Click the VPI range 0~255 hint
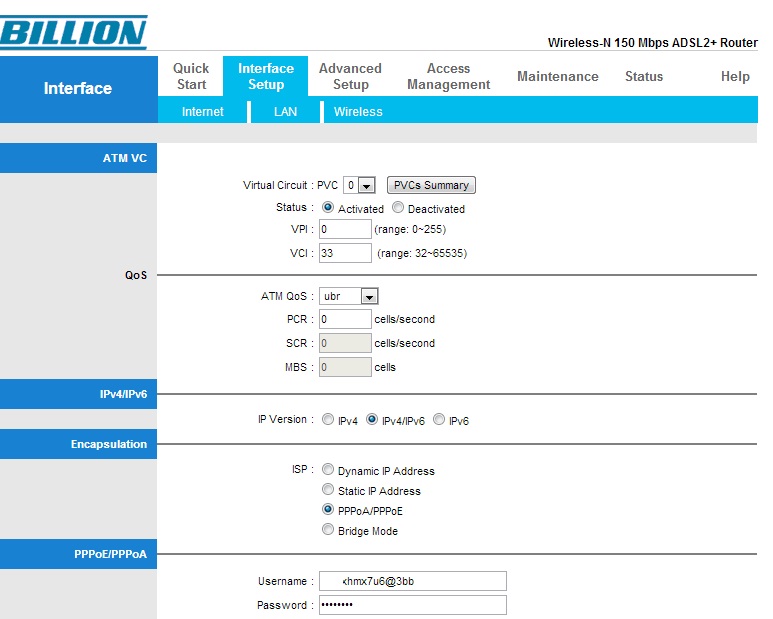The height and width of the screenshot is (619, 773). [410, 229]
